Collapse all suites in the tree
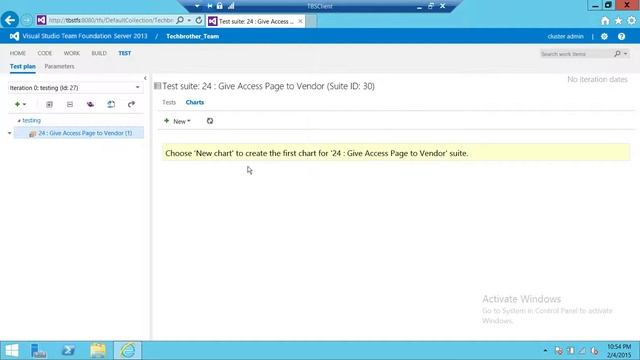The image size is (640, 360). (x=70, y=104)
